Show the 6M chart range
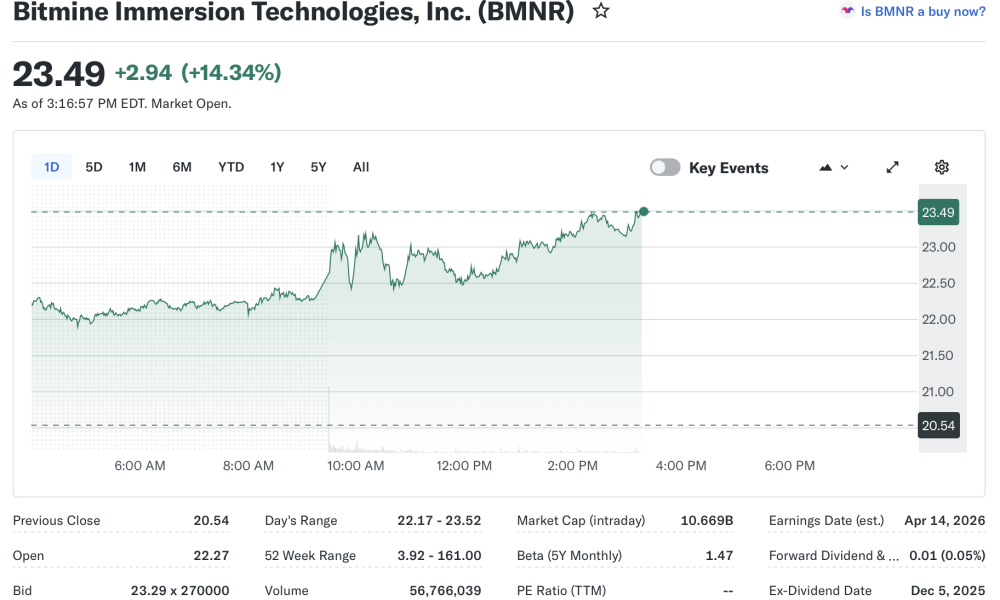The image size is (1000, 600). 182,167
